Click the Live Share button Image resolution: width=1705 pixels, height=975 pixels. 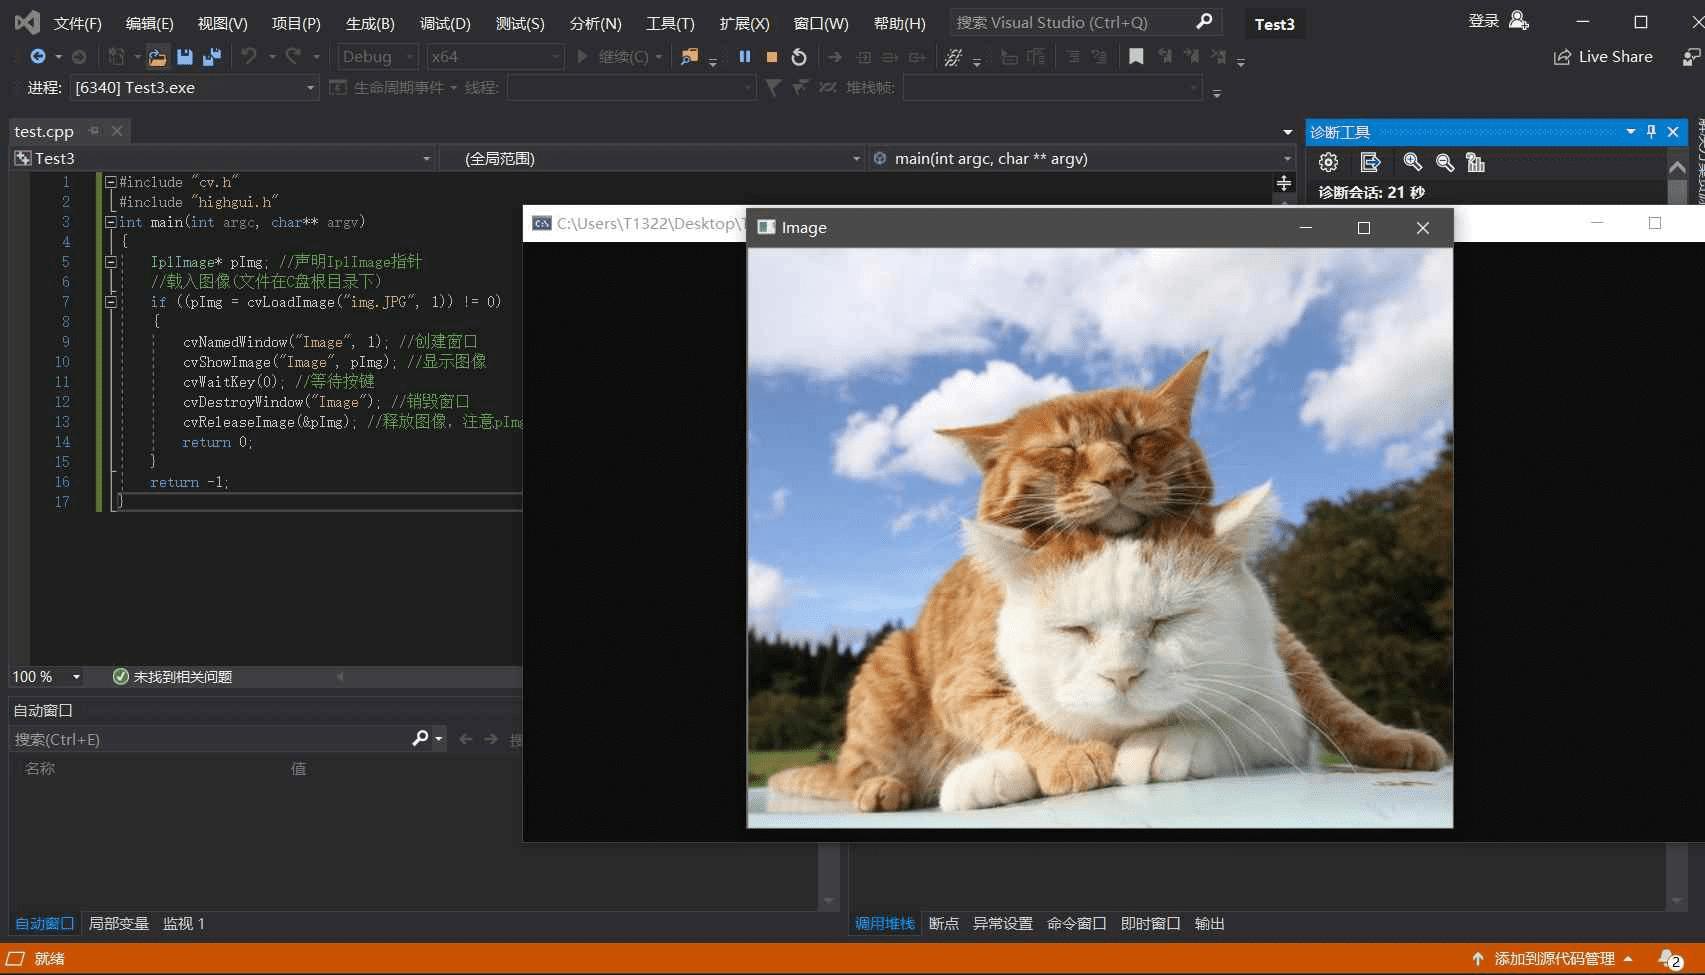[x=1603, y=57]
